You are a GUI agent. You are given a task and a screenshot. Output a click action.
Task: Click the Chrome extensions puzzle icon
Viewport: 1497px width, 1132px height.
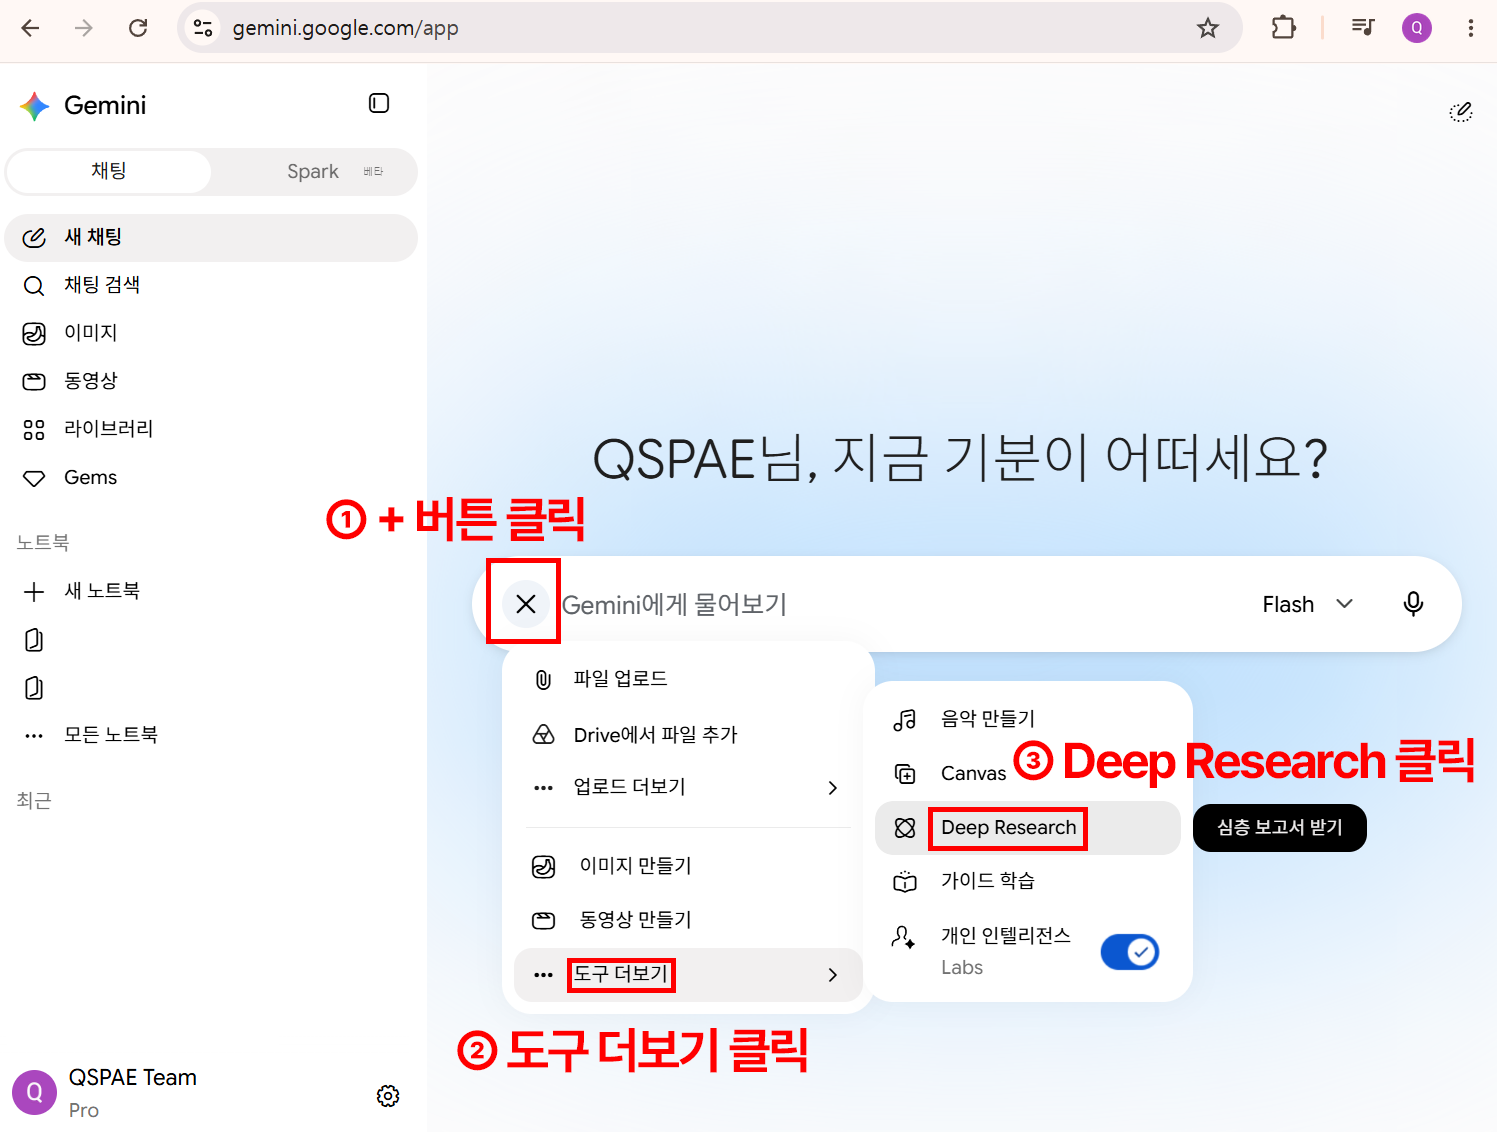click(1283, 28)
